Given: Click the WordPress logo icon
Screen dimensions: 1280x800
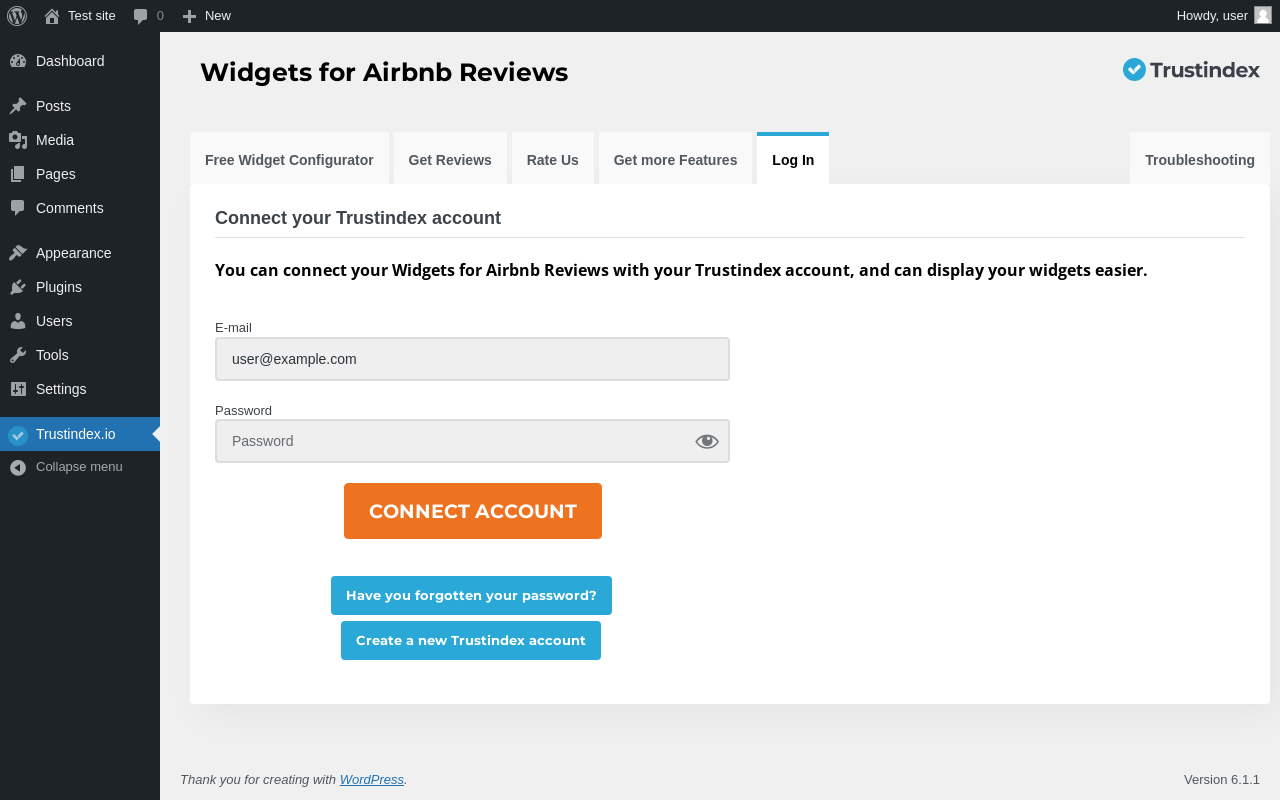Looking at the screenshot, I should pos(17,16).
